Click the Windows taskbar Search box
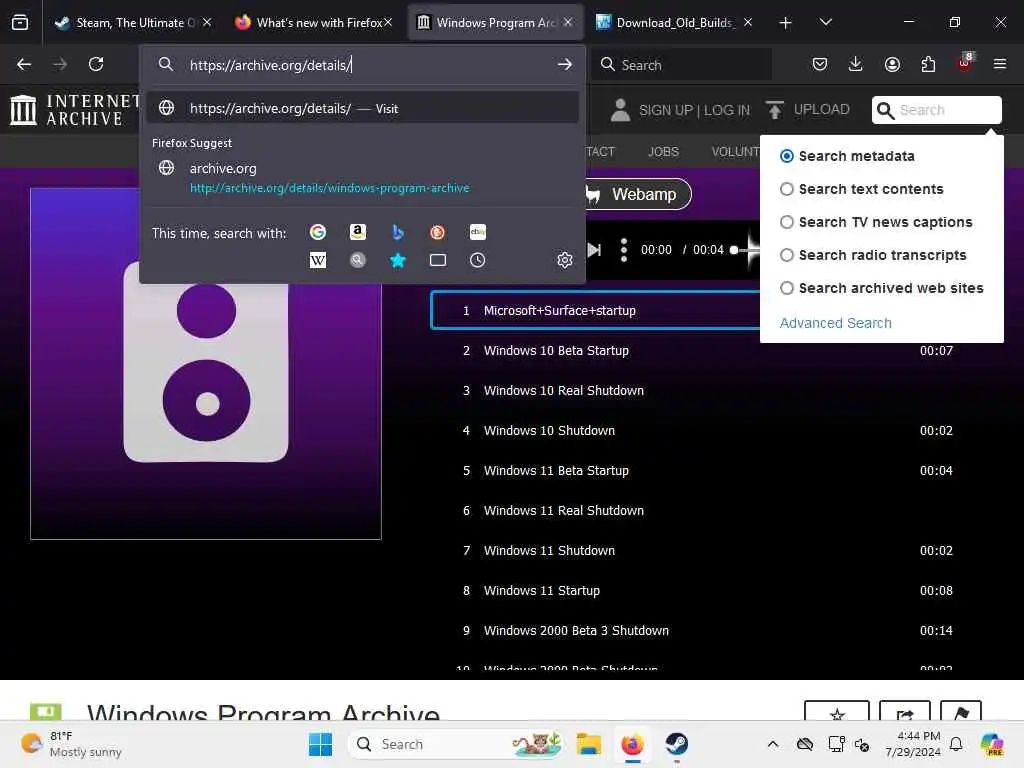This screenshot has width=1024, height=768. [x=457, y=744]
